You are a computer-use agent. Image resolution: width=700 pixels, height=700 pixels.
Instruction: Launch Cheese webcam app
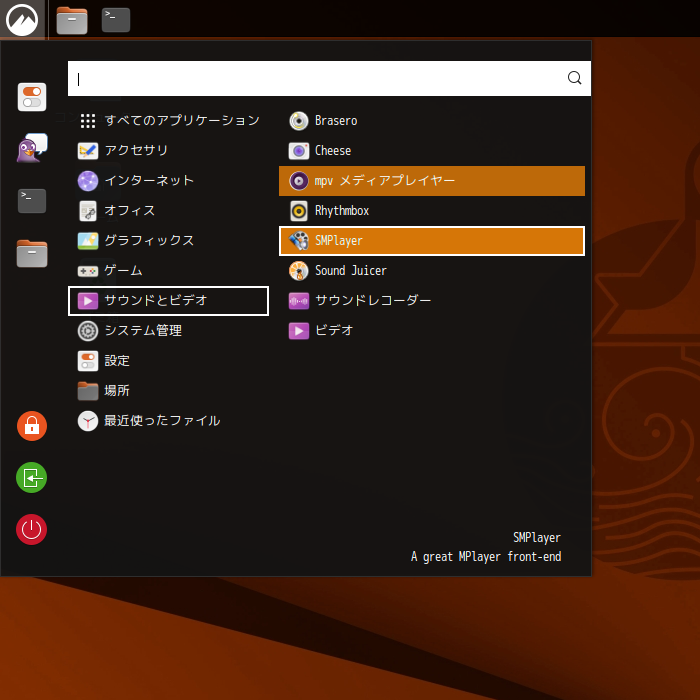pyautogui.click(x=432, y=150)
